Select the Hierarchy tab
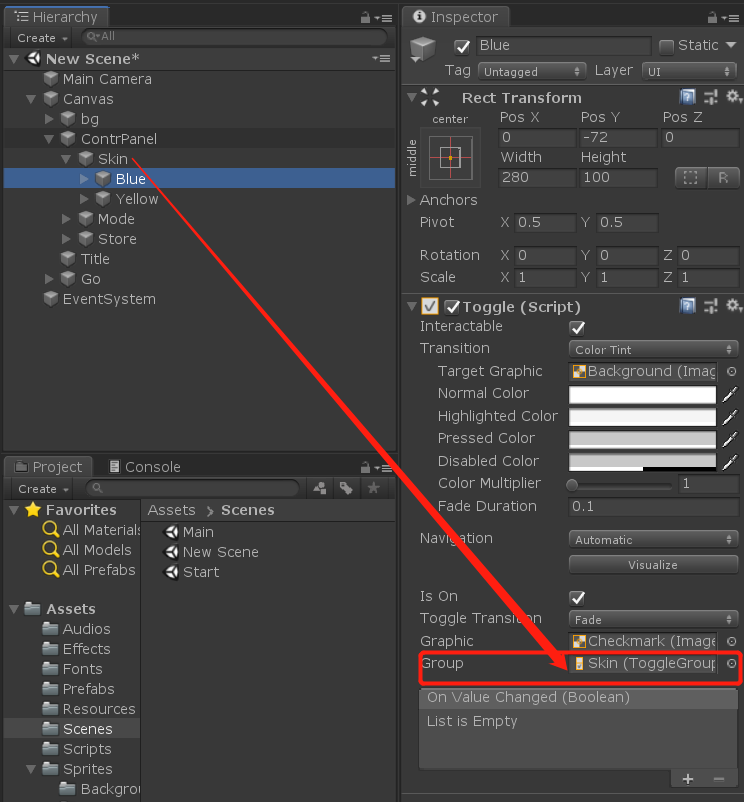744x802 pixels. tap(57, 17)
